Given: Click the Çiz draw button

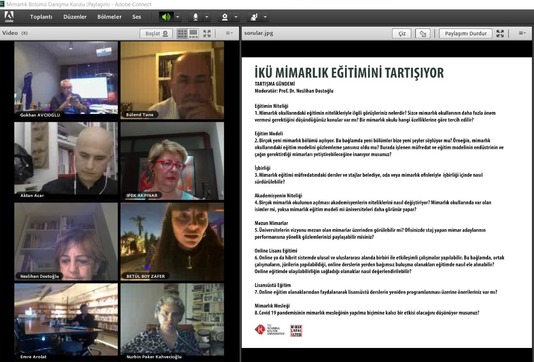Looking at the screenshot, I should (x=402, y=33).
